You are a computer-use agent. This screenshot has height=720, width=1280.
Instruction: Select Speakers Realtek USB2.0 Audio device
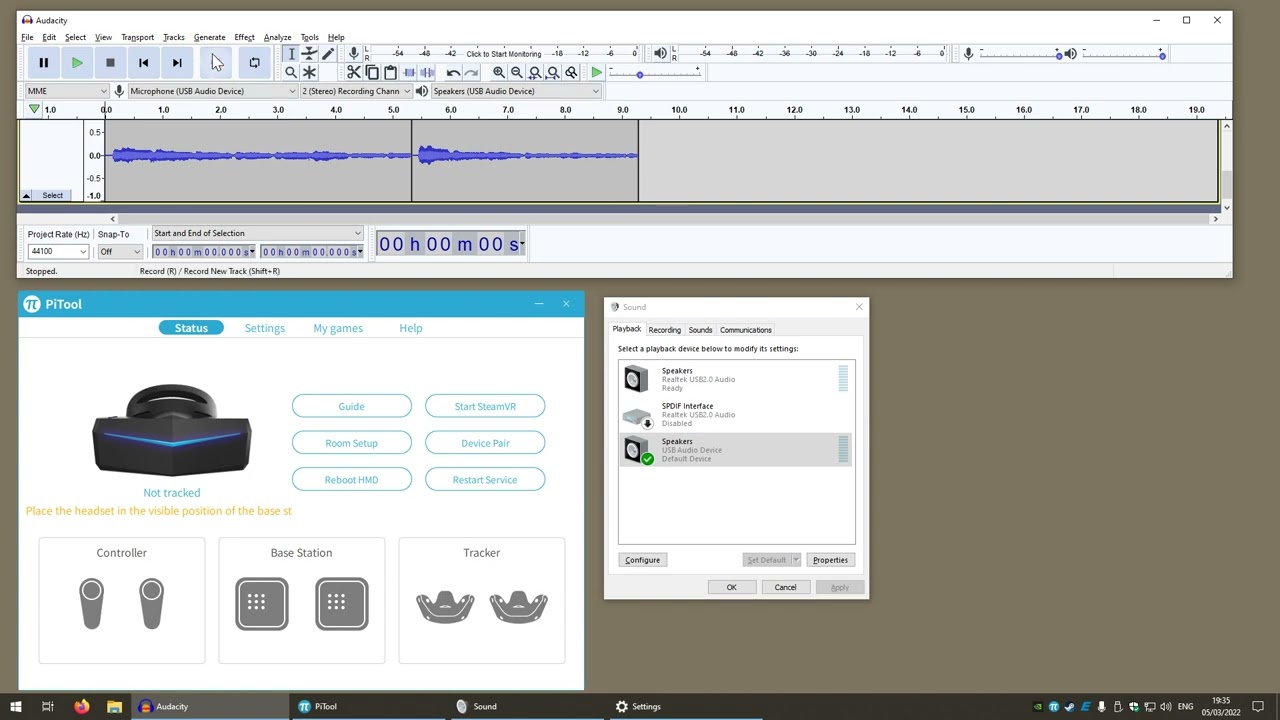pos(736,379)
